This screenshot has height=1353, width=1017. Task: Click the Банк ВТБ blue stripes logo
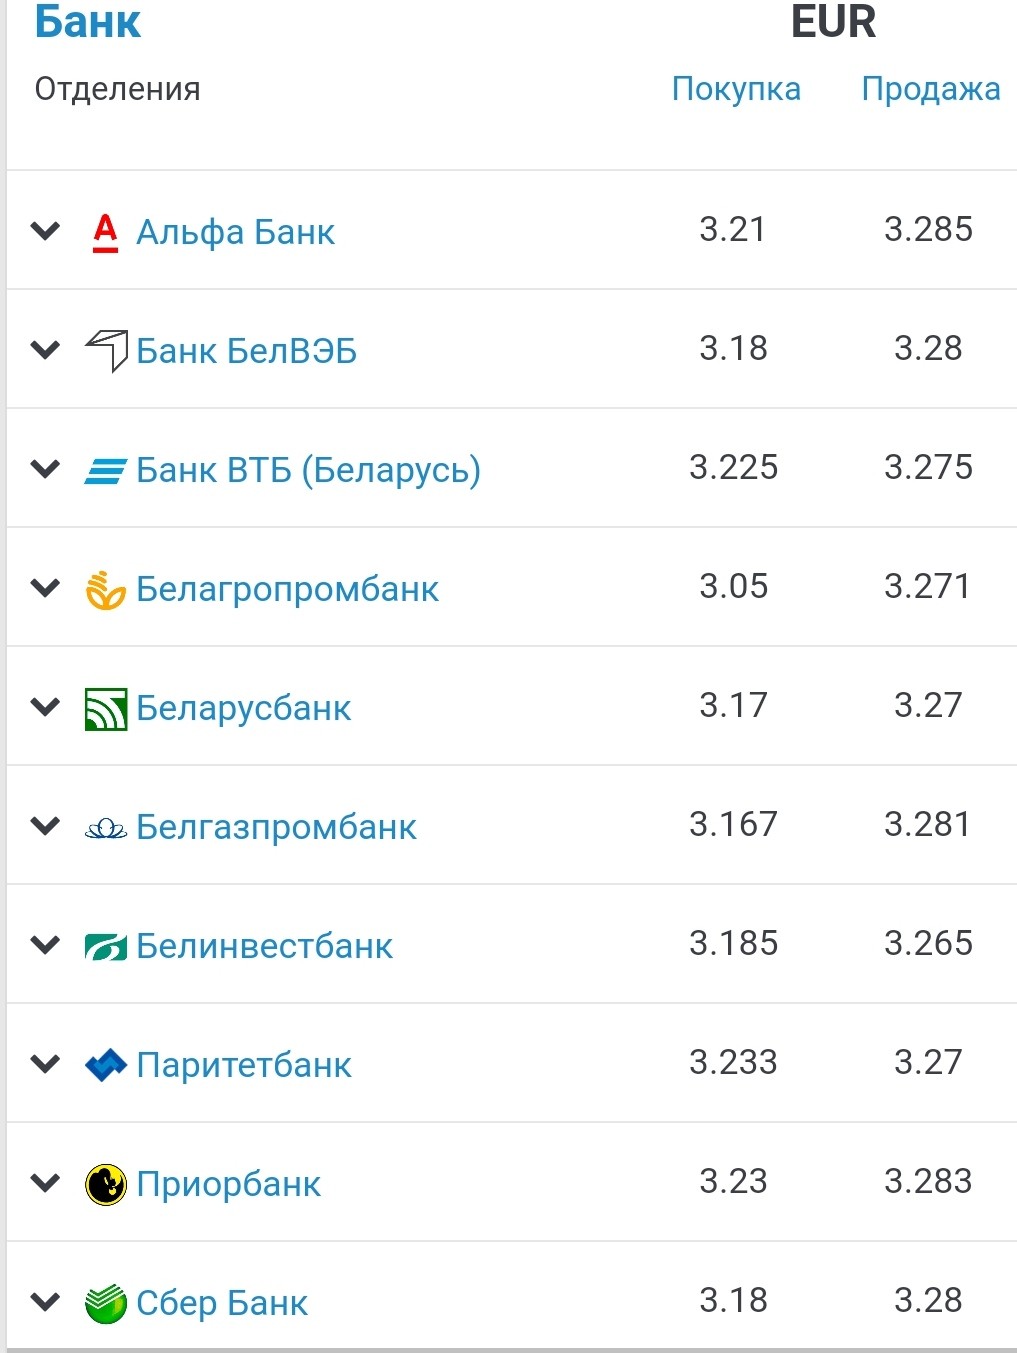click(105, 470)
